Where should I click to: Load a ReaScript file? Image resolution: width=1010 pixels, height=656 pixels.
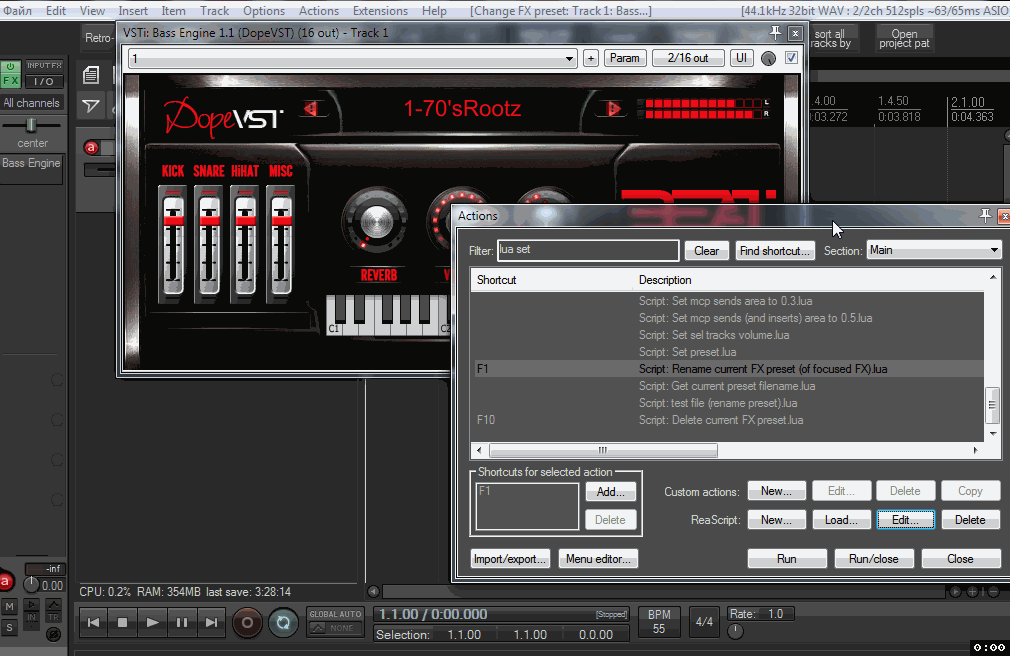click(x=841, y=520)
